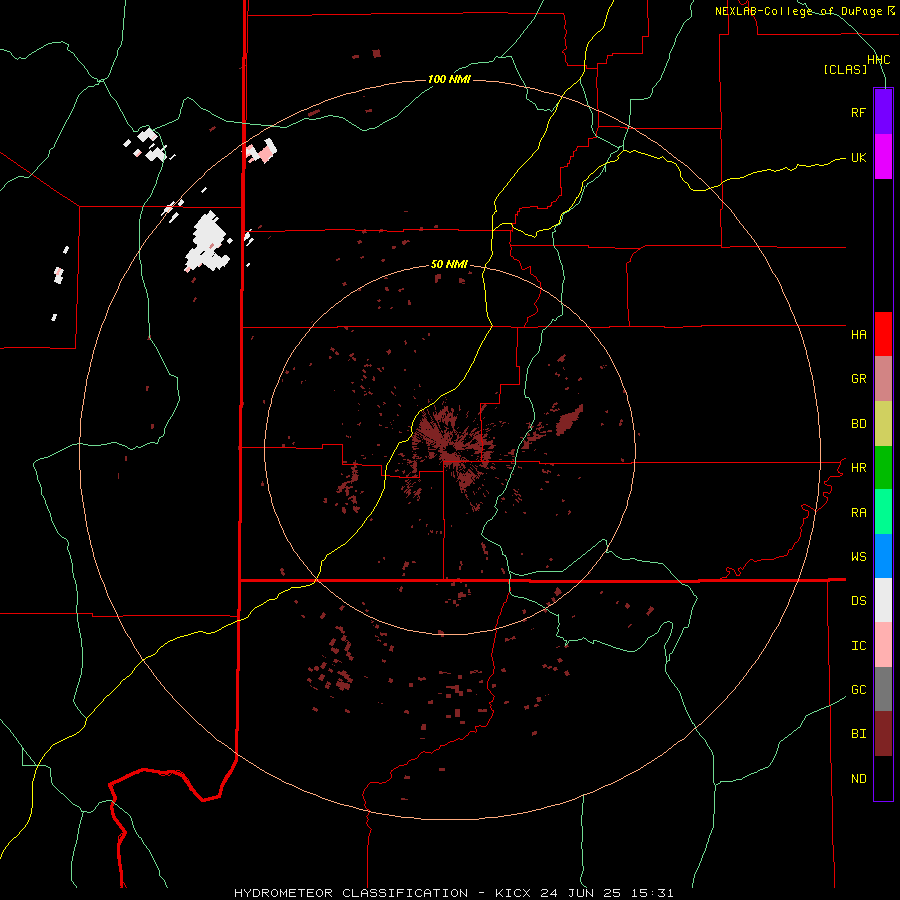
Task: Click the RF purple legend swatch
Action: pyautogui.click(x=883, y=112)
